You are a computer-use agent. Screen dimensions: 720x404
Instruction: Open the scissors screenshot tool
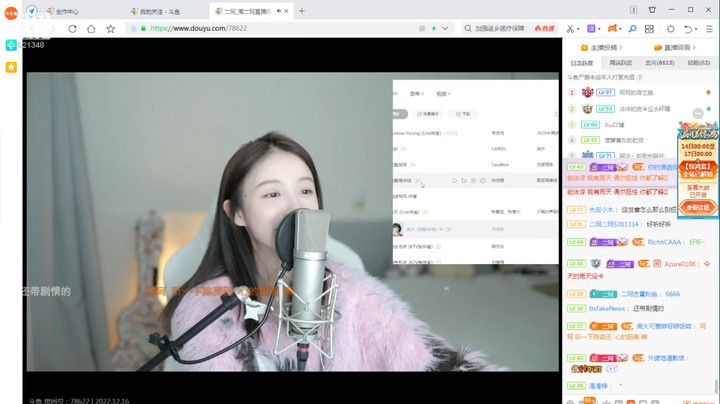click(x=570, y=28)
